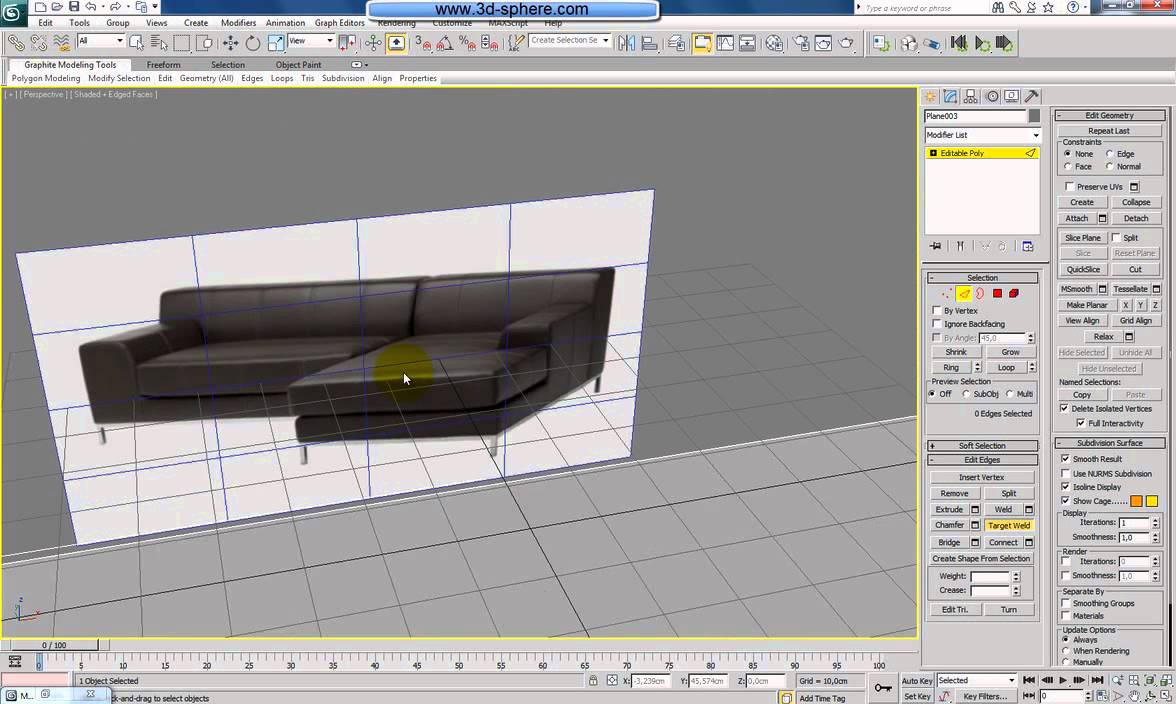Click the Mirror tool icon

tap(626, 43)
